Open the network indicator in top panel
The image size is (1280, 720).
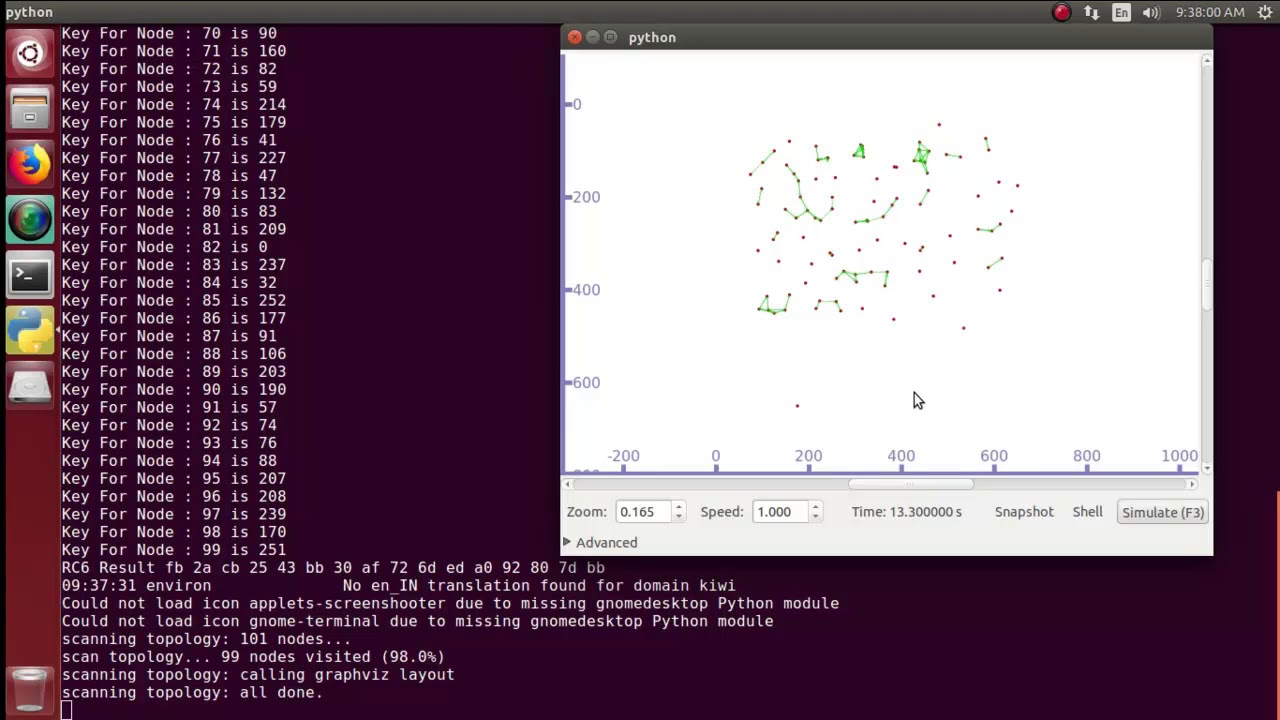(x=1091, y=12)
